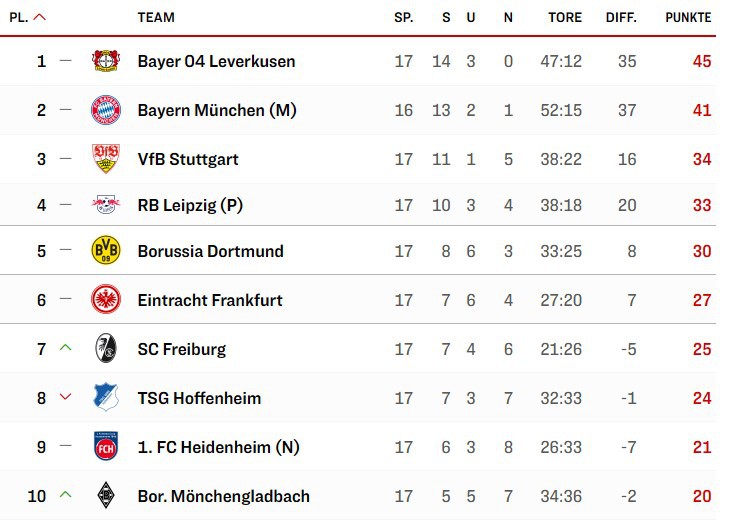This screenshot has height=522, width=734.
Task: Click Hoffenheim's red downward trend arrow
Action: pyautogui.click(x=66, y=398)
